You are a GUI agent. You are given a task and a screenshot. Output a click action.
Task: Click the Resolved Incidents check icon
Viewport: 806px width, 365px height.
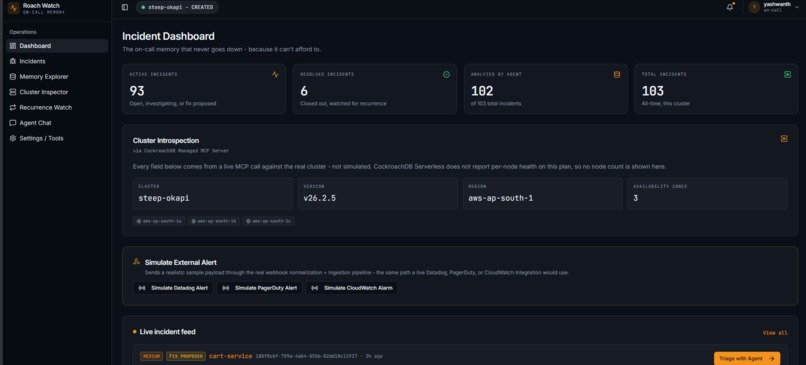(x=446, y=75)
